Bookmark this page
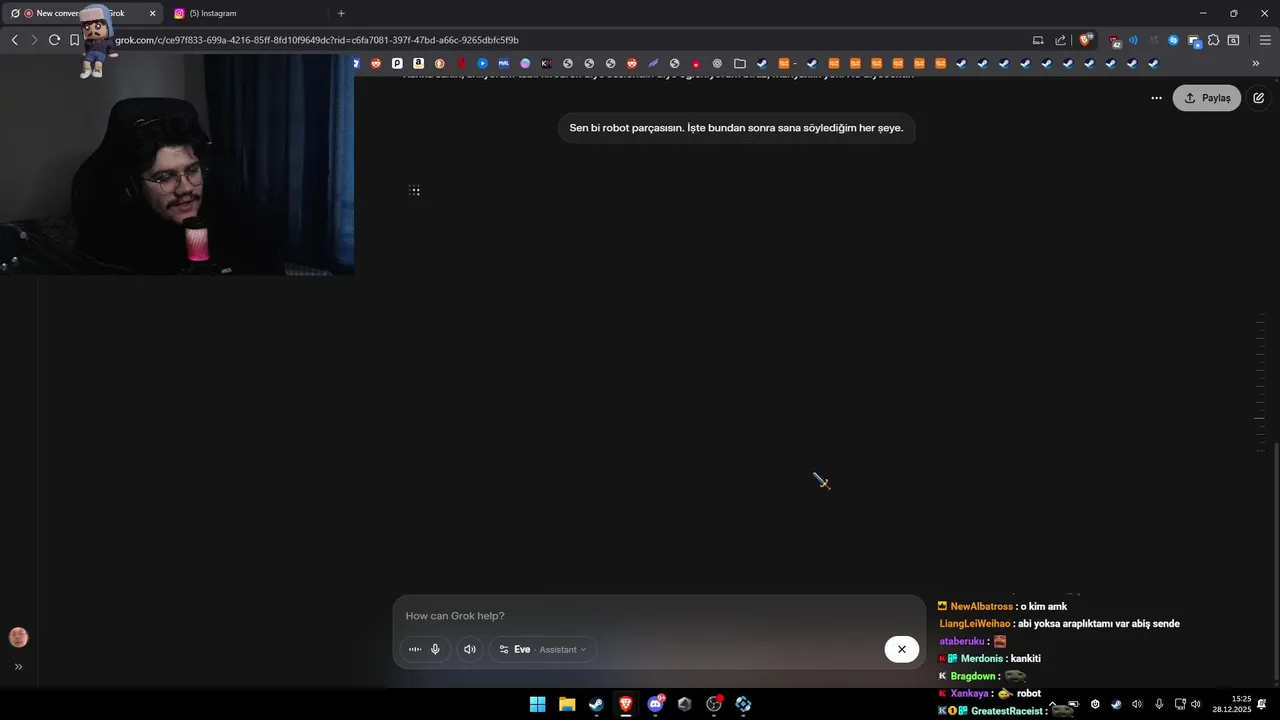 click(x=74, y=40)
